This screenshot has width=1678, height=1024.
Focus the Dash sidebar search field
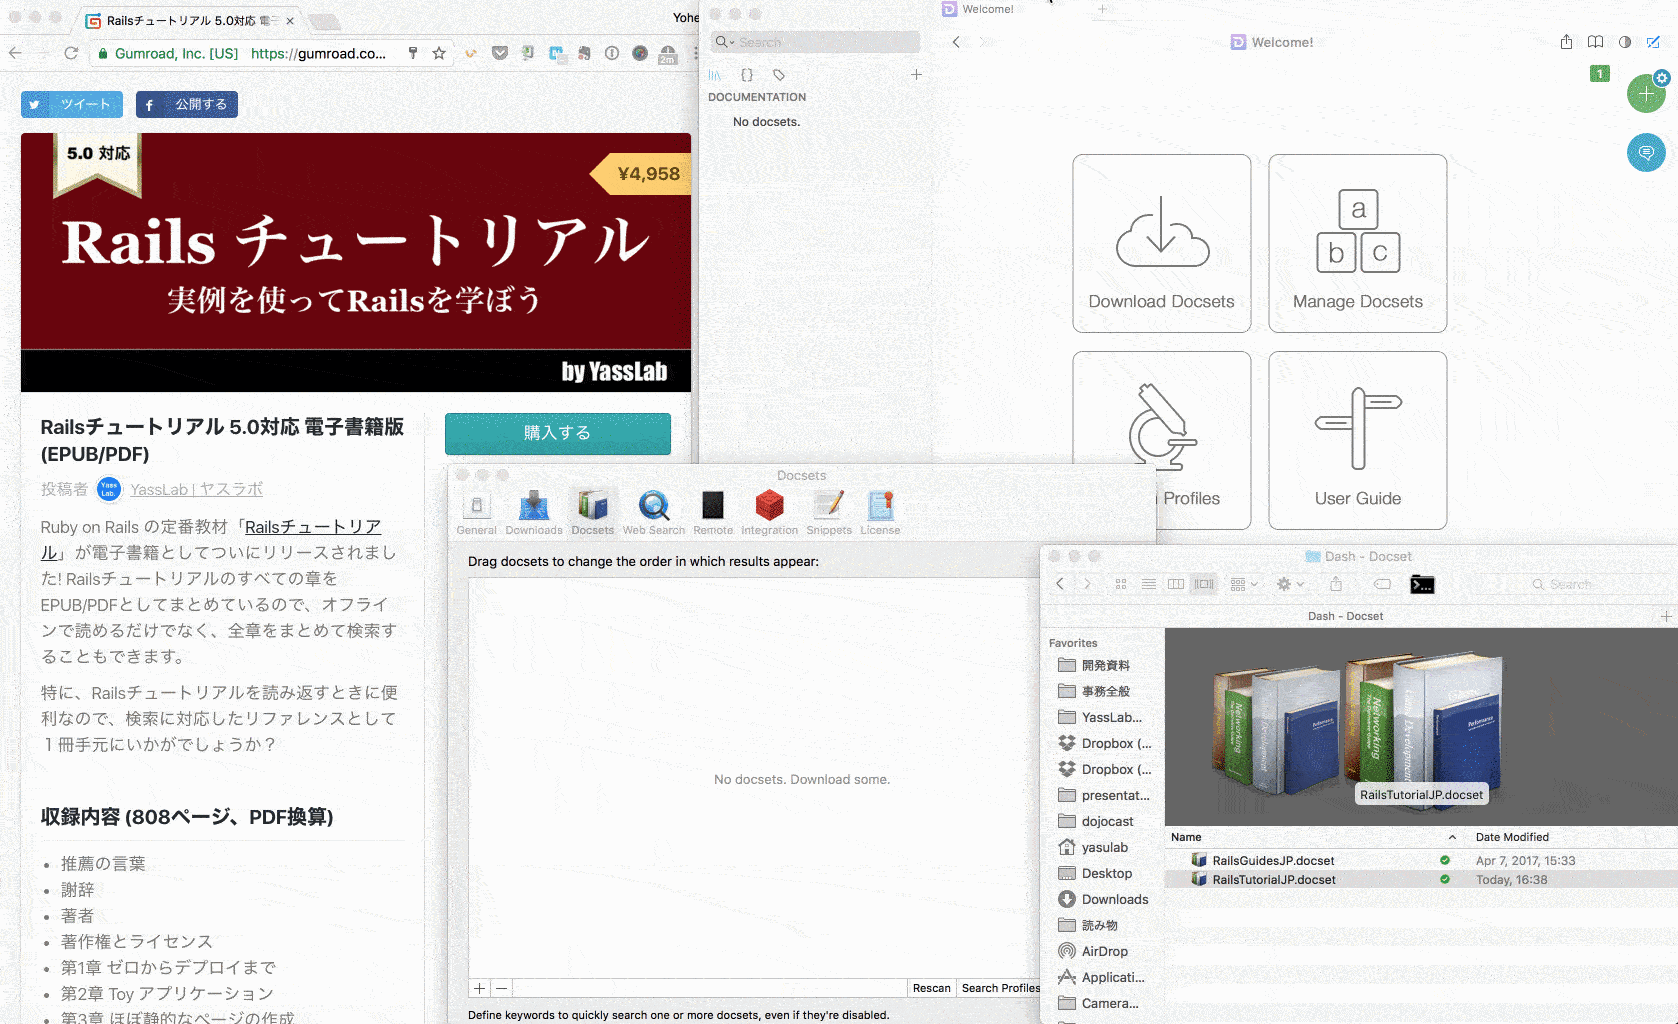click(x=815, y=42)
